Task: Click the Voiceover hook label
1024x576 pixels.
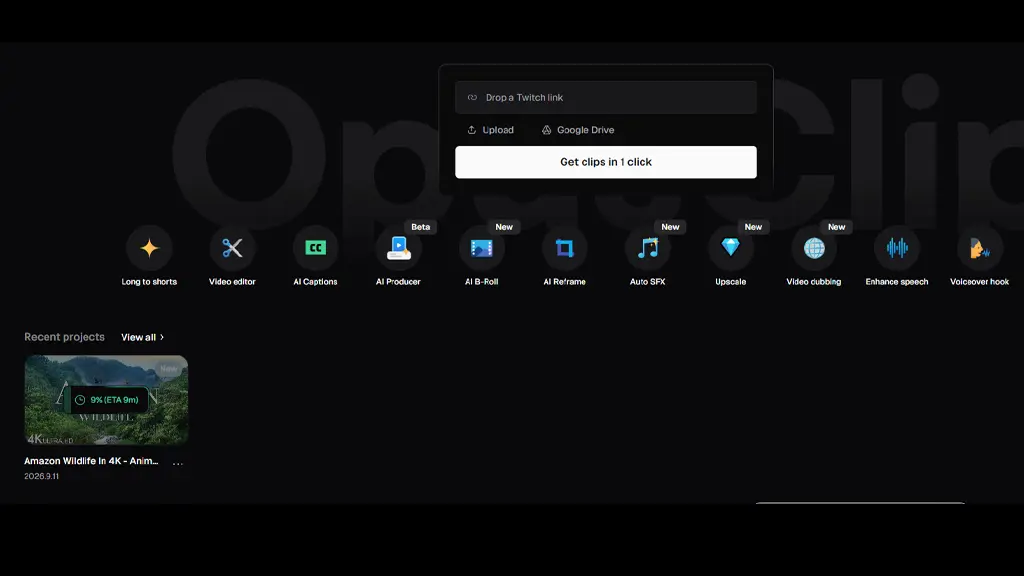Action: pos(980,281)
